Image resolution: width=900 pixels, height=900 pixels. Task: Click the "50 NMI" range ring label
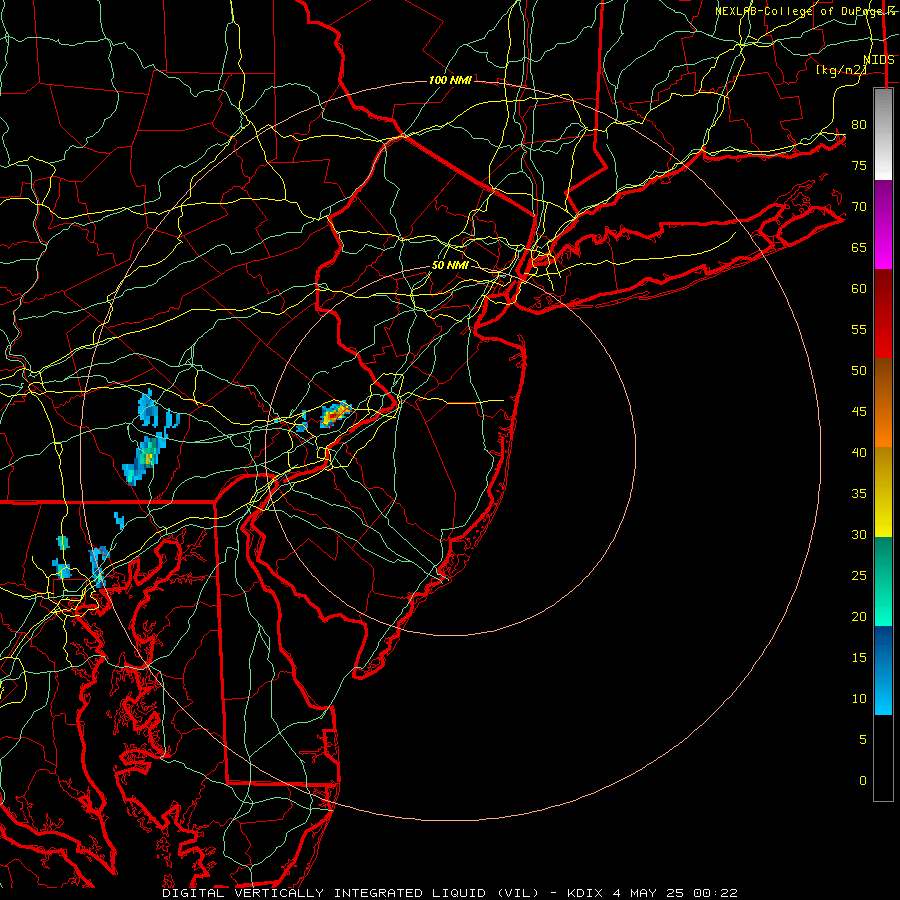tap(450, 265)
